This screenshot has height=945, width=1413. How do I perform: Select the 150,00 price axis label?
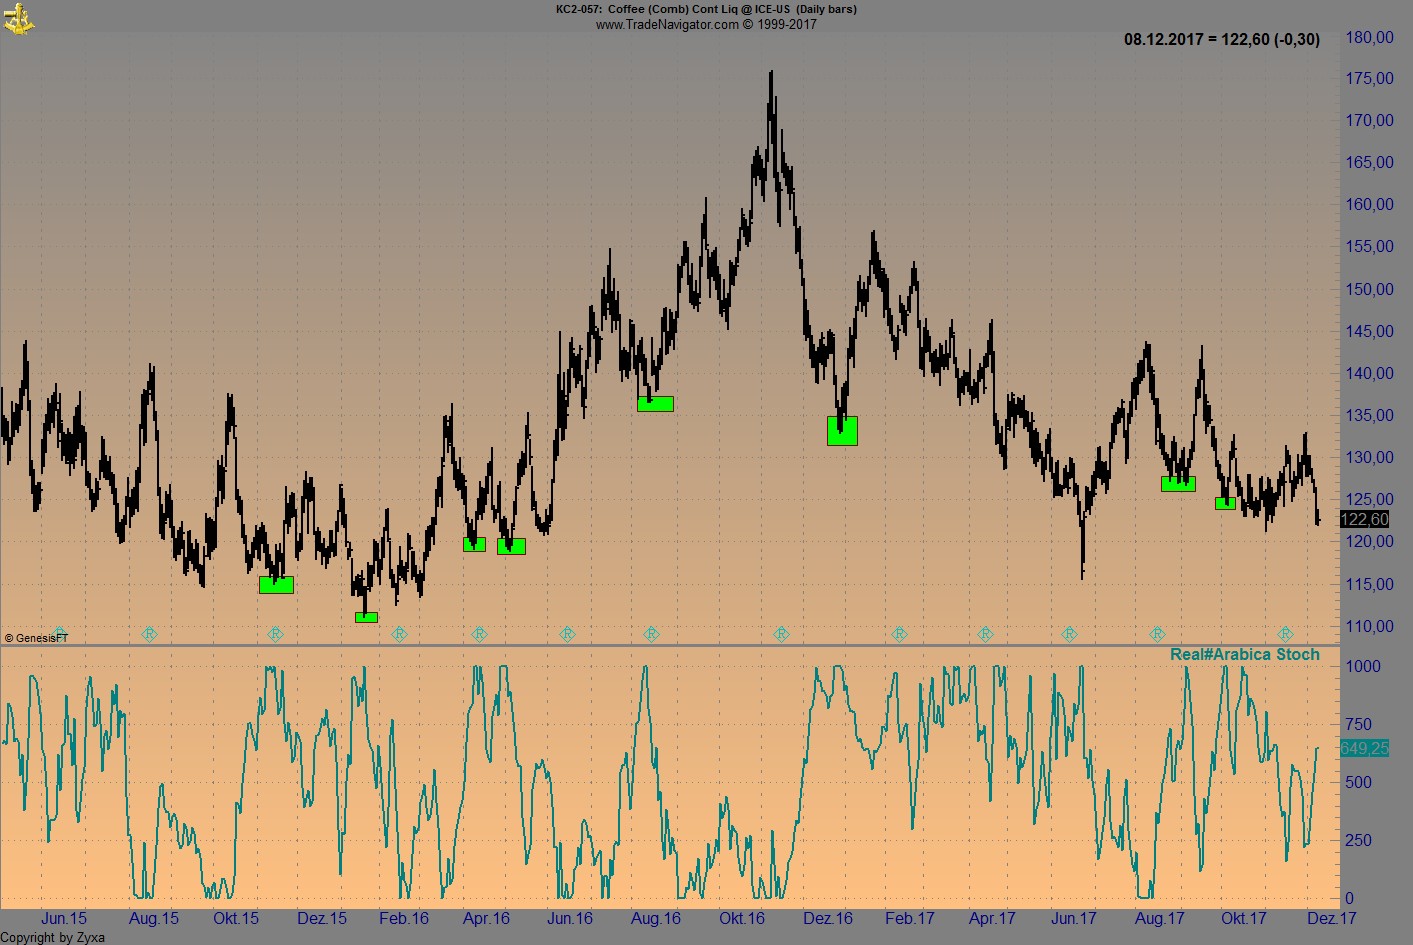tap(1370, 289)
